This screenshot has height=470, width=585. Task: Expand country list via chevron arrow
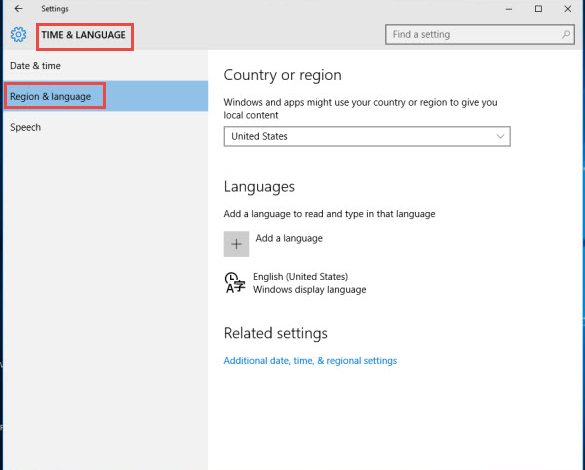500,137
